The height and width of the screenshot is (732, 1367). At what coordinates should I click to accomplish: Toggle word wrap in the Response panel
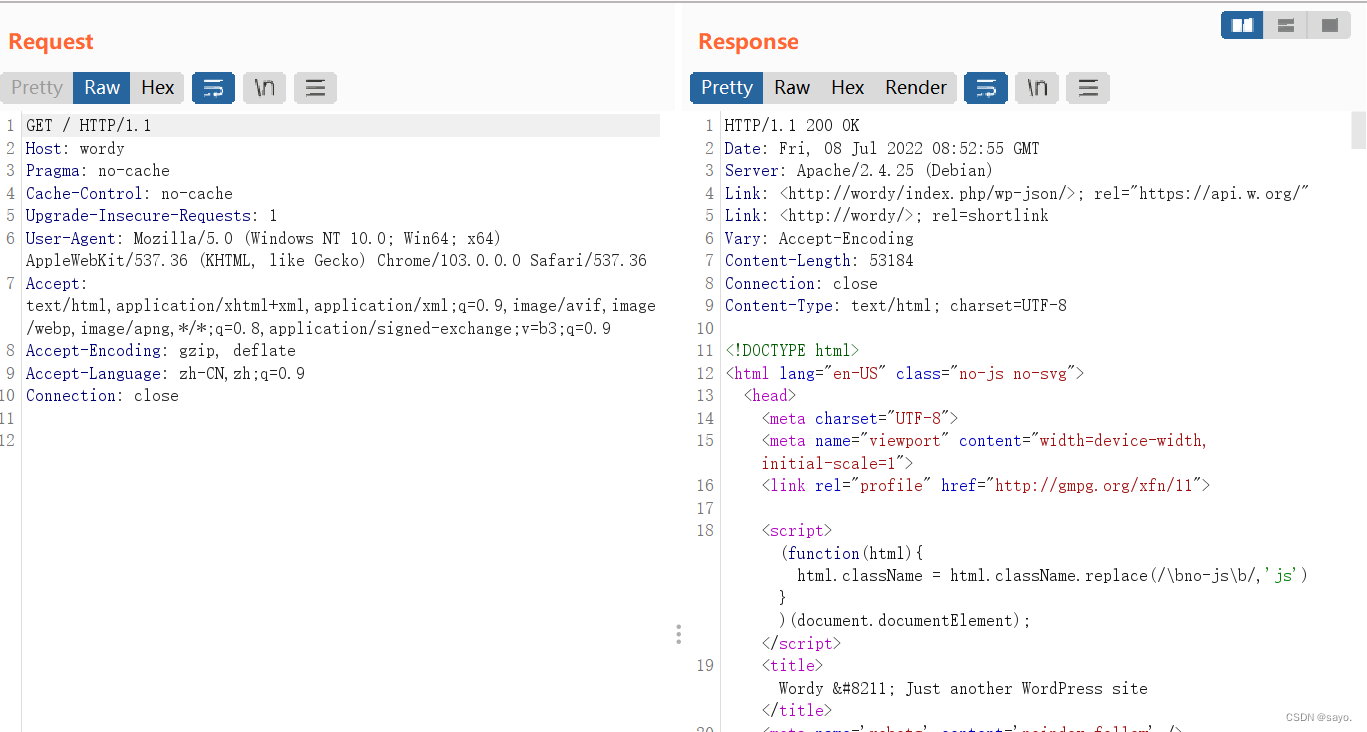tap(985, 88)
